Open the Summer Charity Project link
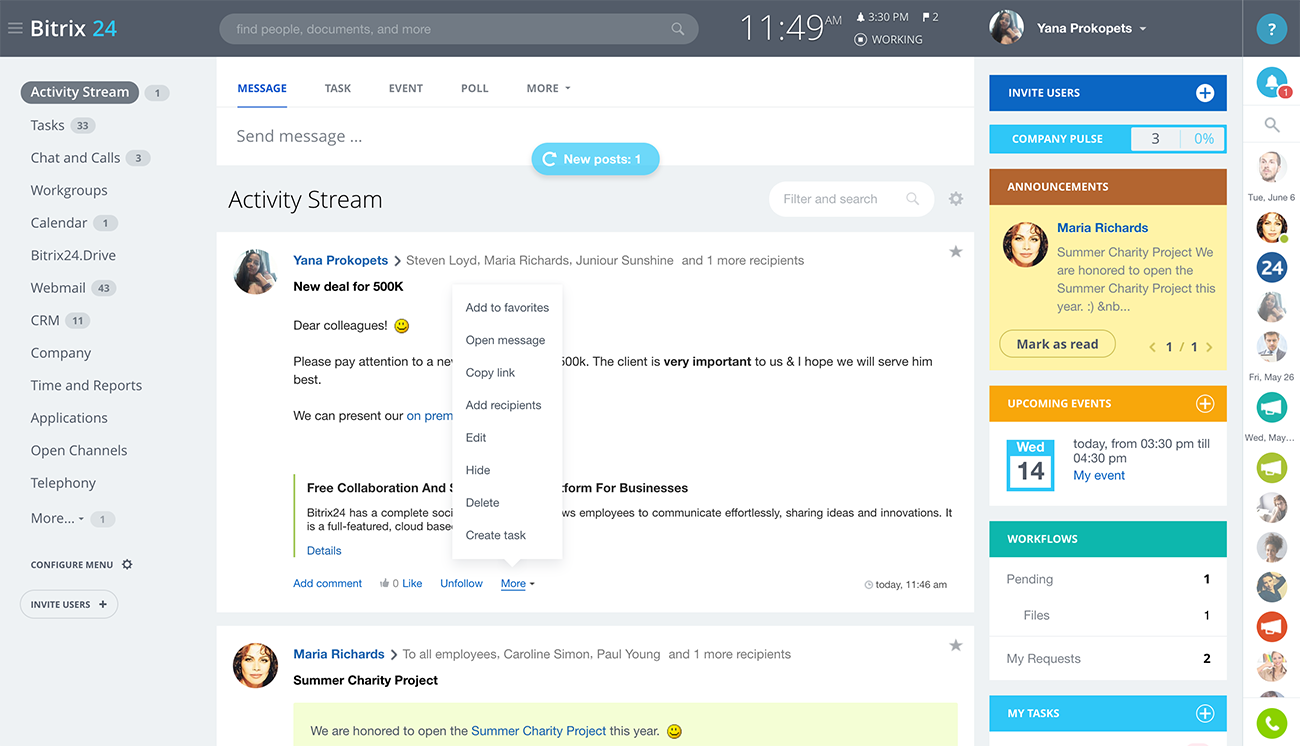Viewport: 1300px width, 746px height. [538, 730]
